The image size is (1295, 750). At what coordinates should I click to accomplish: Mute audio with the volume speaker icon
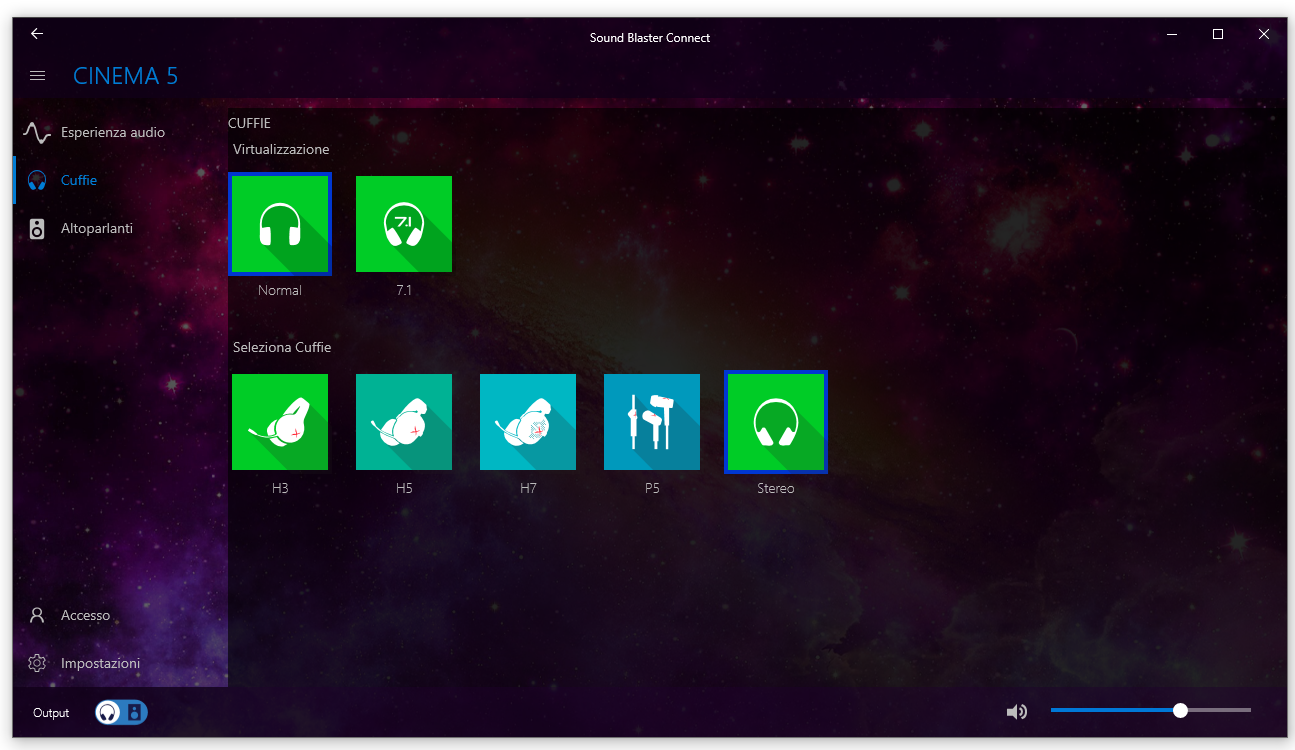(x=1017, y=712)
